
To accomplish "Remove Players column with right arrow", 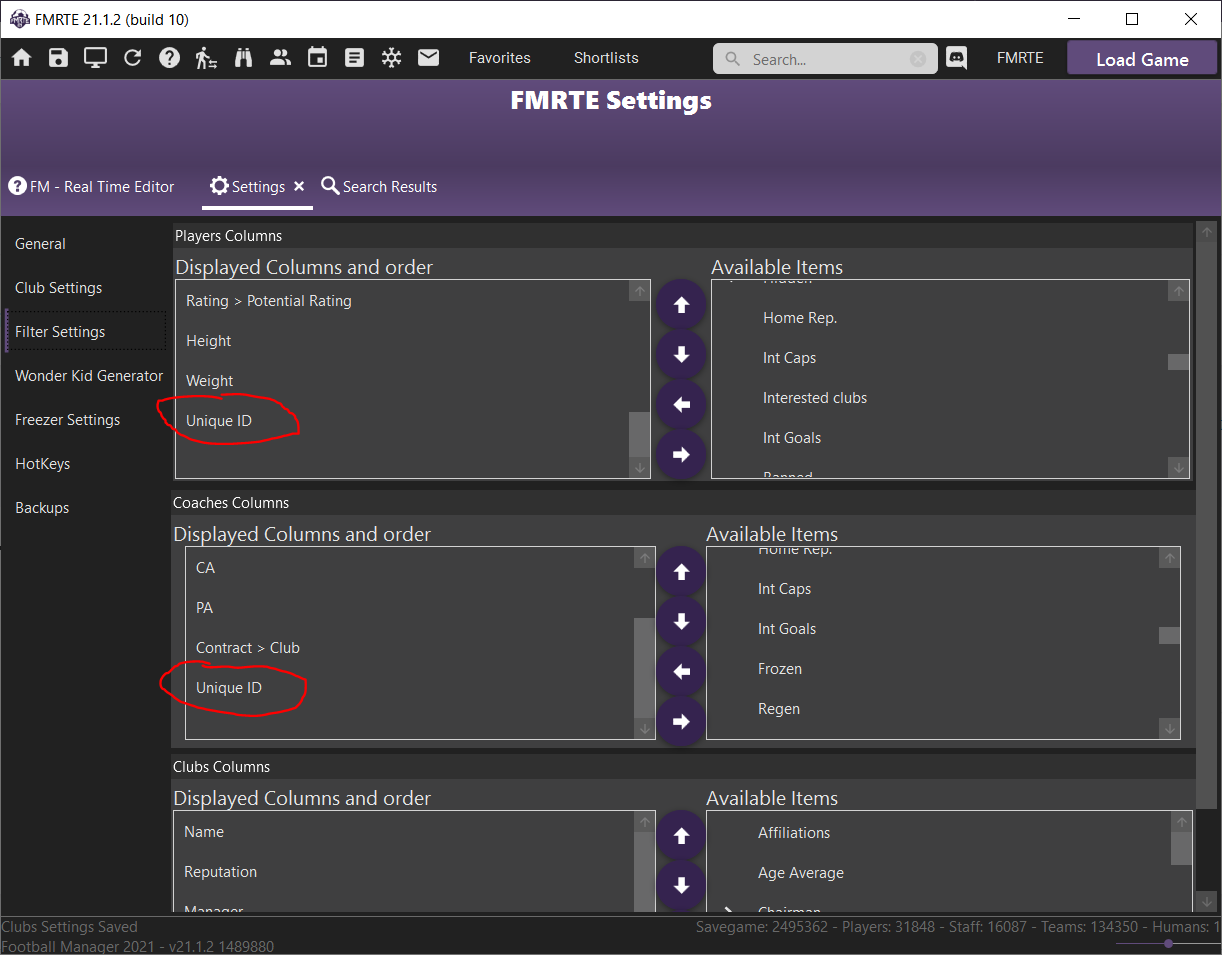I will 681,454.
